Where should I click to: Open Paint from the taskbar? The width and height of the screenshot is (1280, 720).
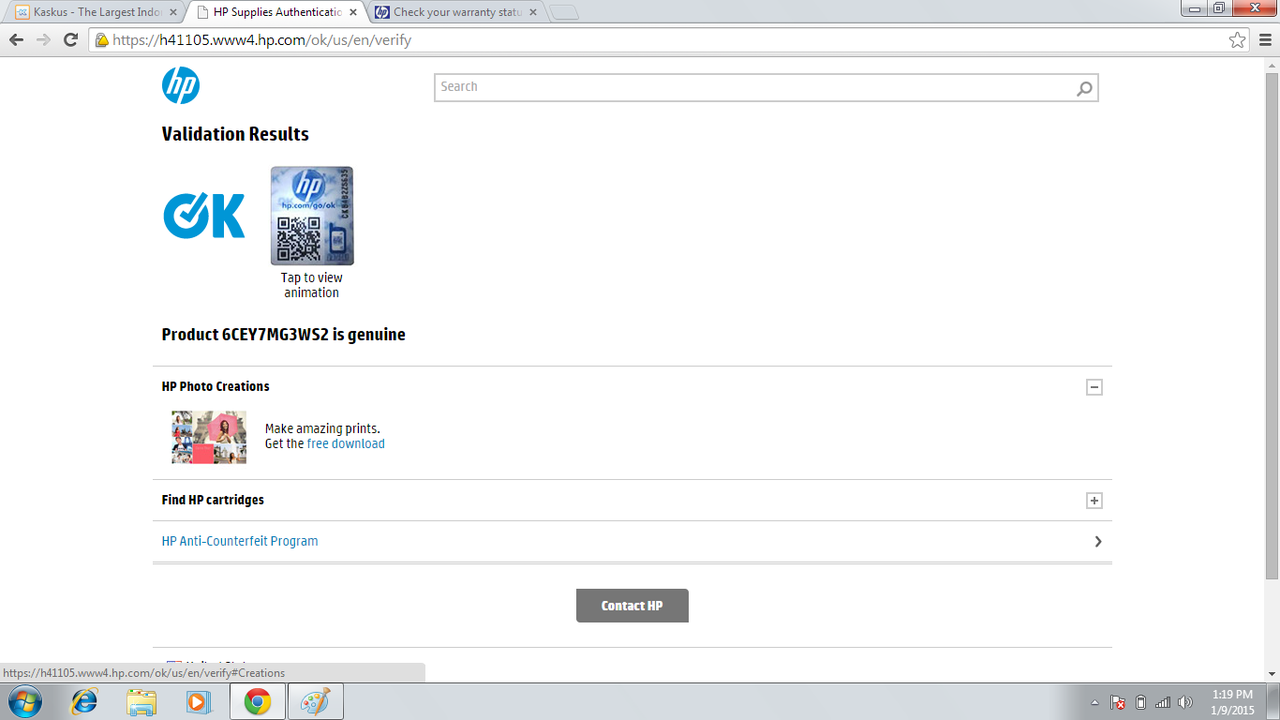coord(316,702)
